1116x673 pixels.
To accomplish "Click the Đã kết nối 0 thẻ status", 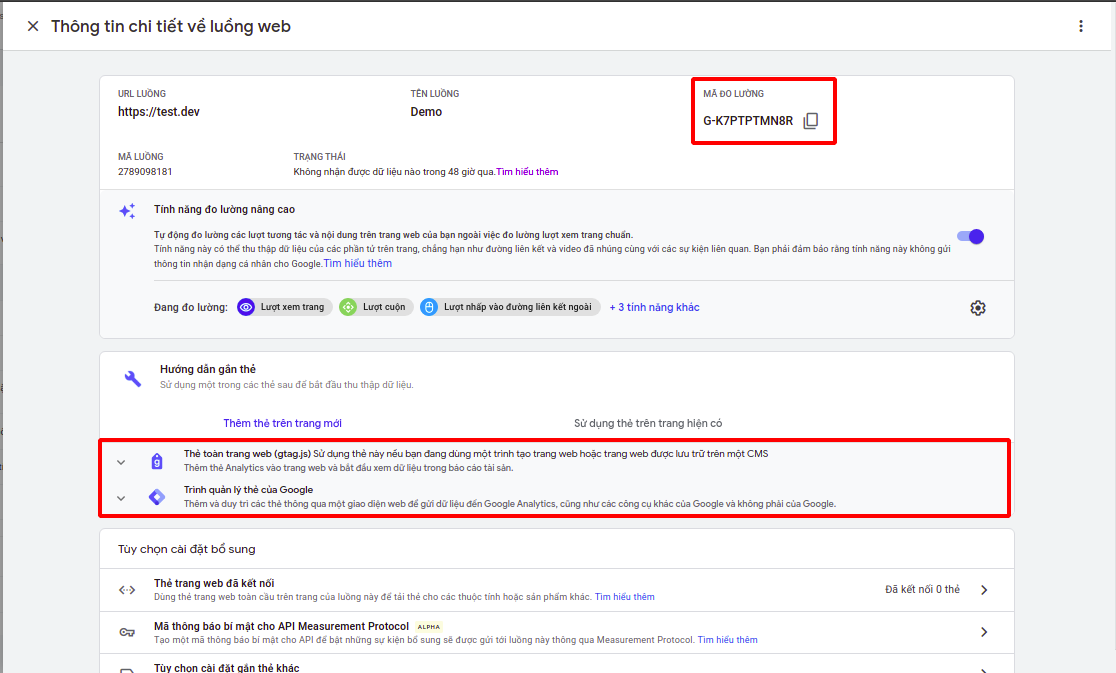I will [922, 590].
